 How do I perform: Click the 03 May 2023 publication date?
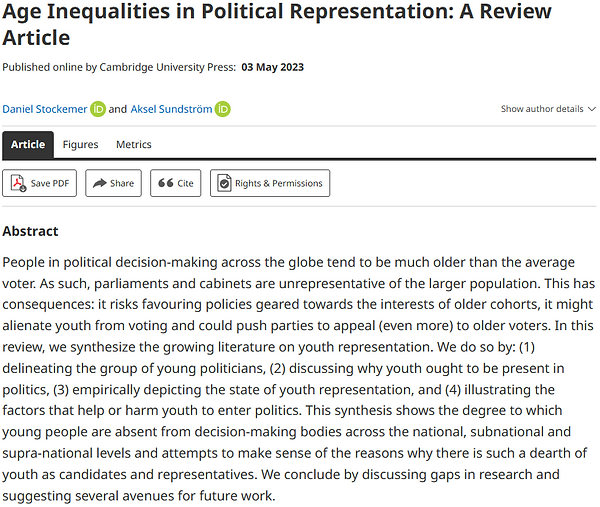[x=272, y=67]
